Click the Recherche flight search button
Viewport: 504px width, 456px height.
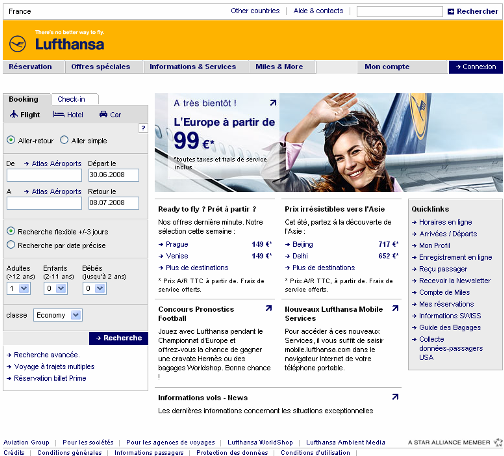coord(118,338)
